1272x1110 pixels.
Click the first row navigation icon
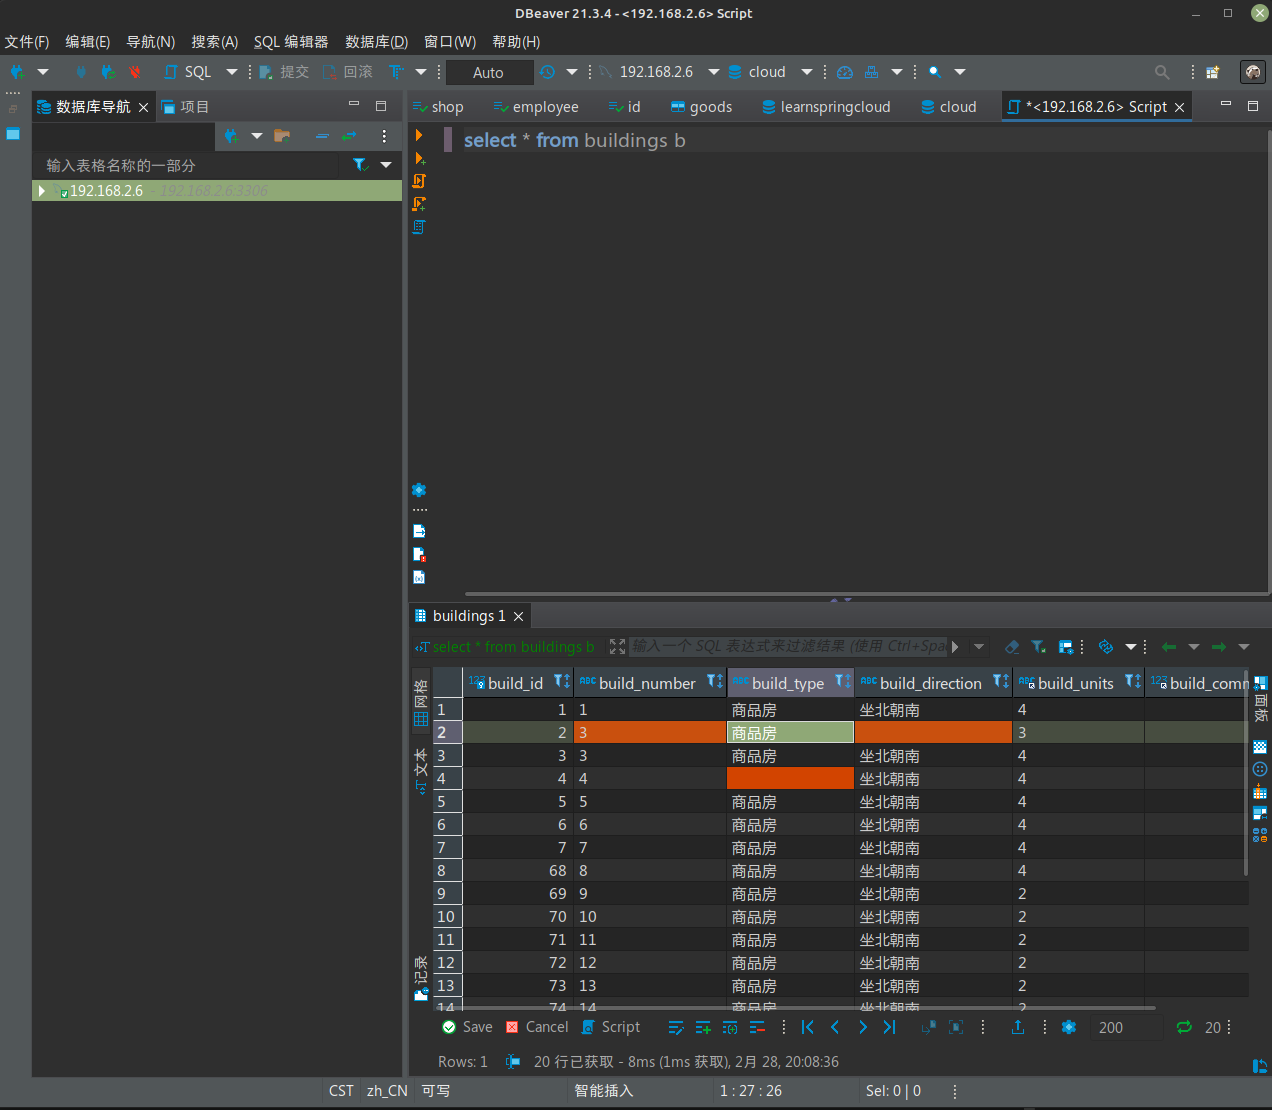click(808, 1027)
